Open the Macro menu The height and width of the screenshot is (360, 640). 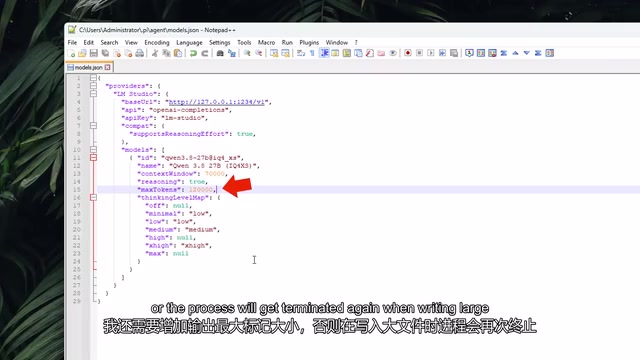pos(266,42)
